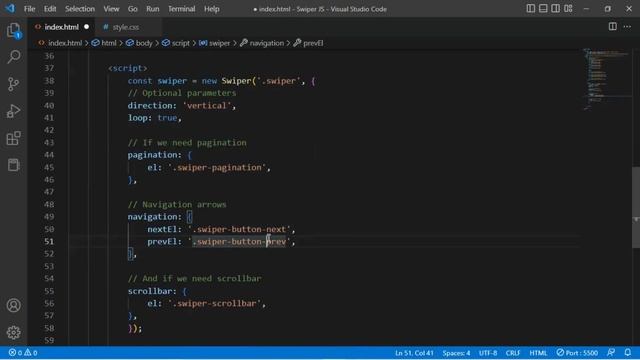This screenshot has width=640, height=360.
Task: Open the Edit menu
Action: (x=50, y=9)
